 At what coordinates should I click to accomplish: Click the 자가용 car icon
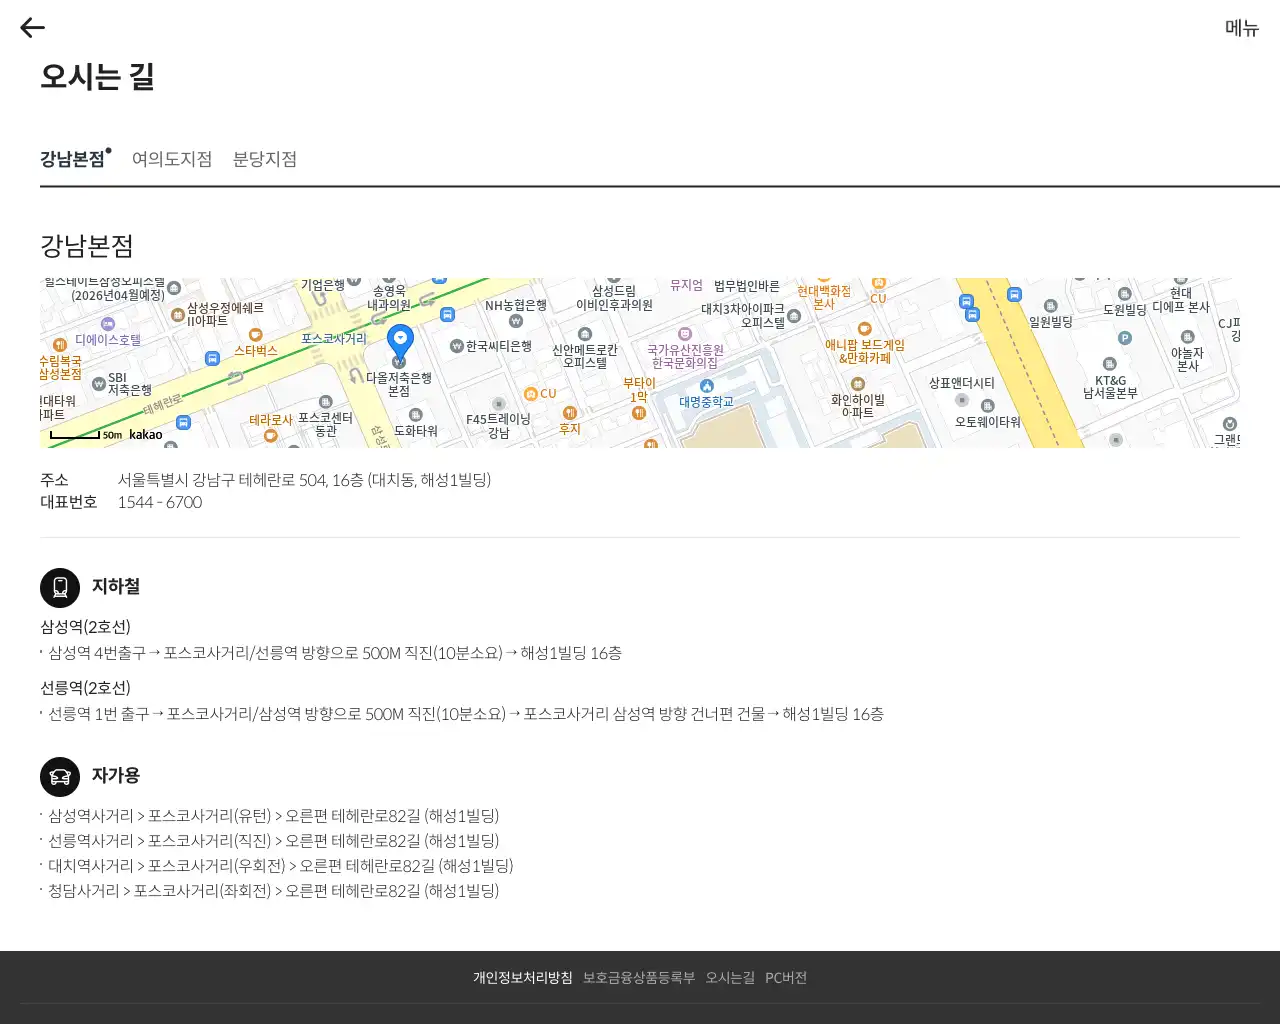click(60, 776)
